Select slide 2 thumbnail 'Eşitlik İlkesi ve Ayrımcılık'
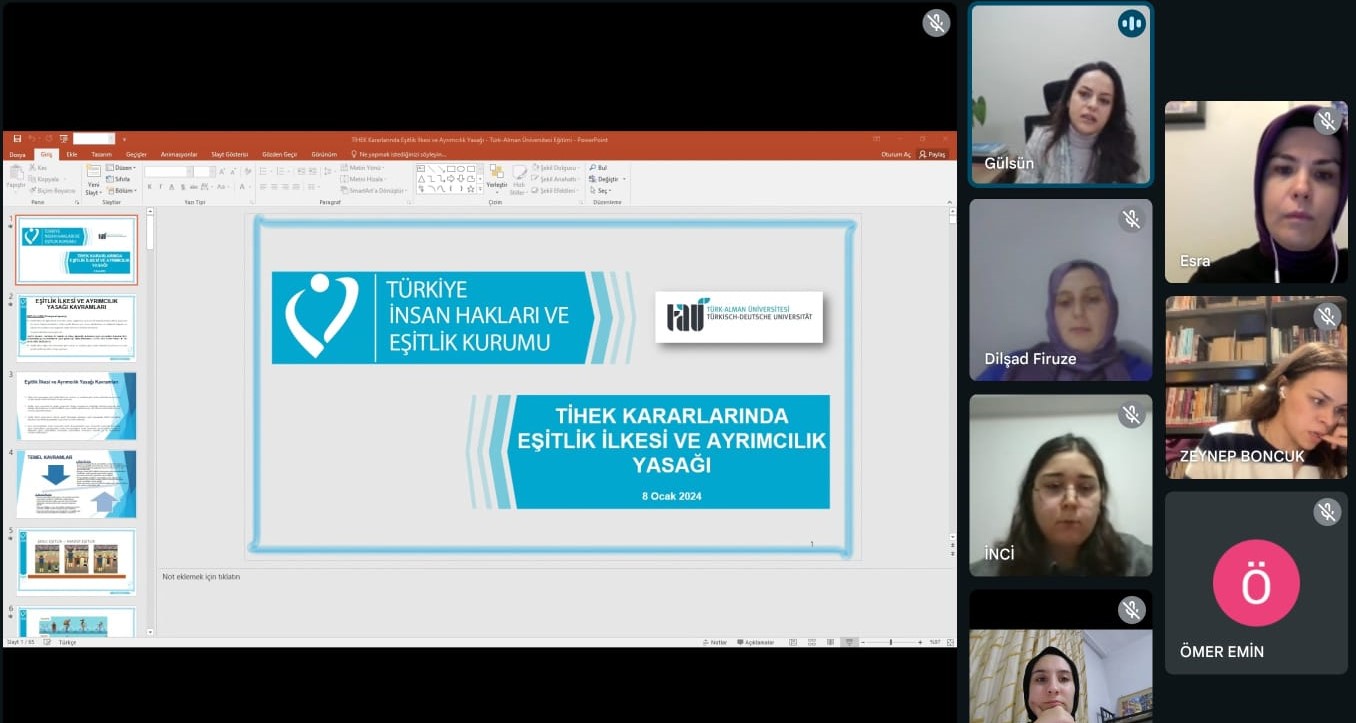Screen dimensions: 1356x723 [x=76, y=327]
